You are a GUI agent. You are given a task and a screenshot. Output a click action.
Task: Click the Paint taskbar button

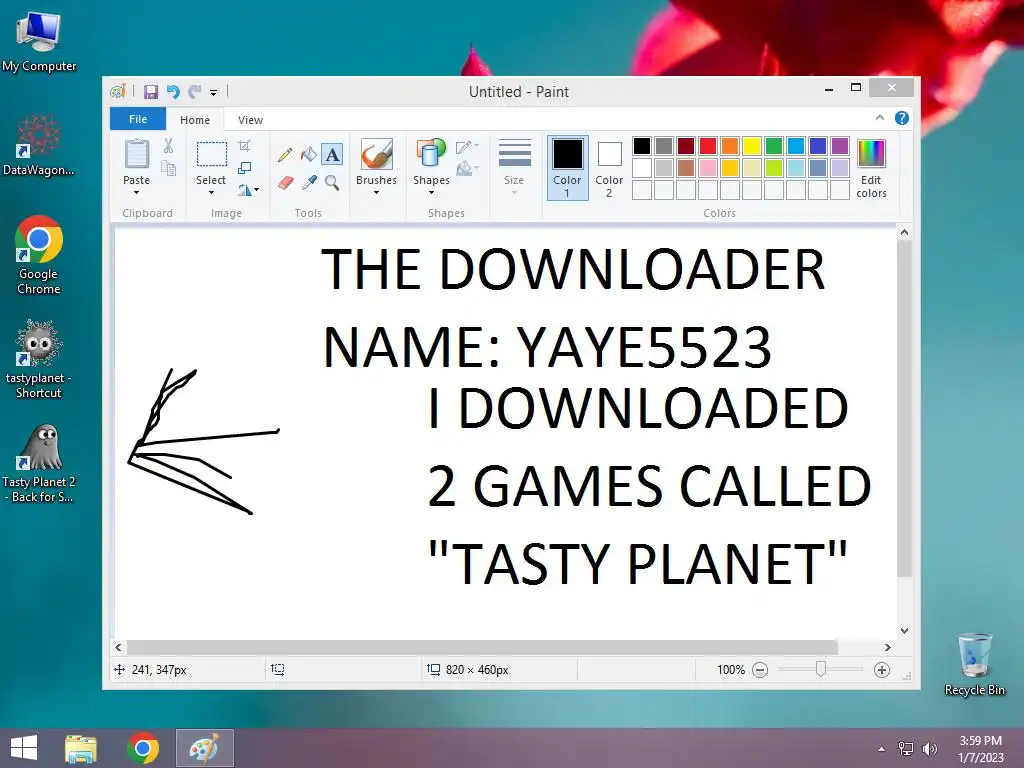point(204,748)
